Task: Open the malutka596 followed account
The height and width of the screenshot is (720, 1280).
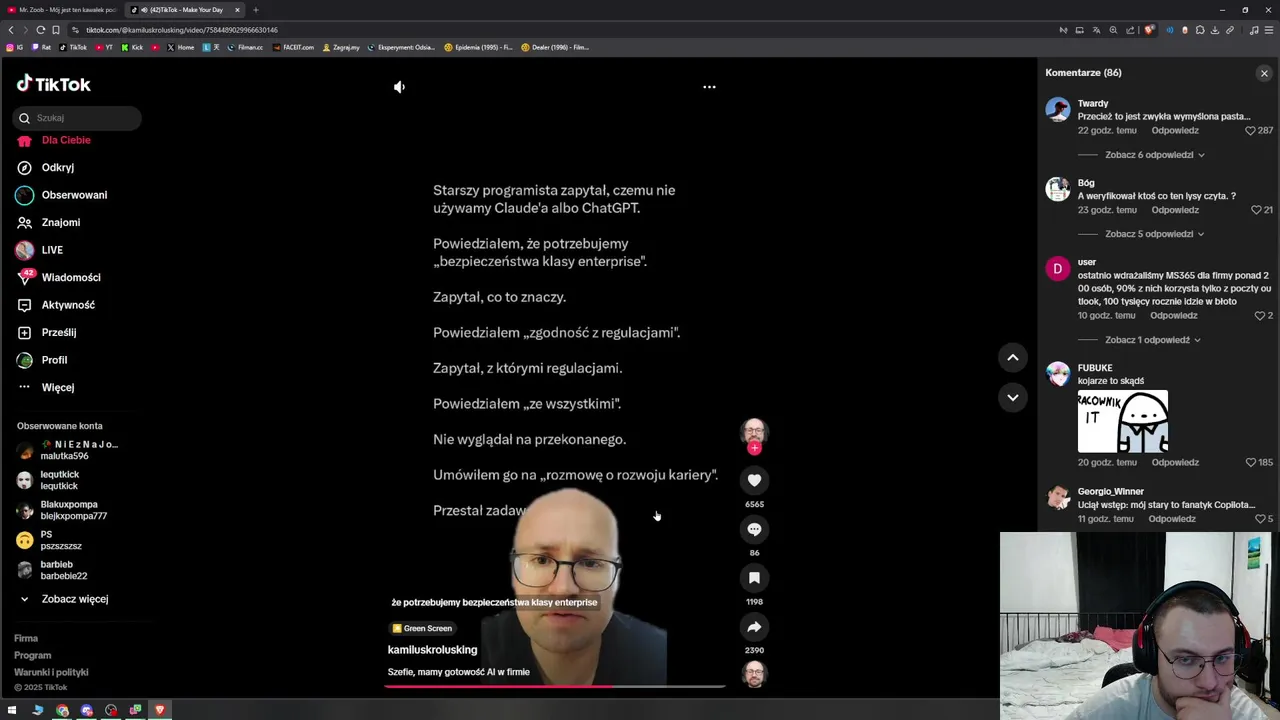Action: click(67, 450)
